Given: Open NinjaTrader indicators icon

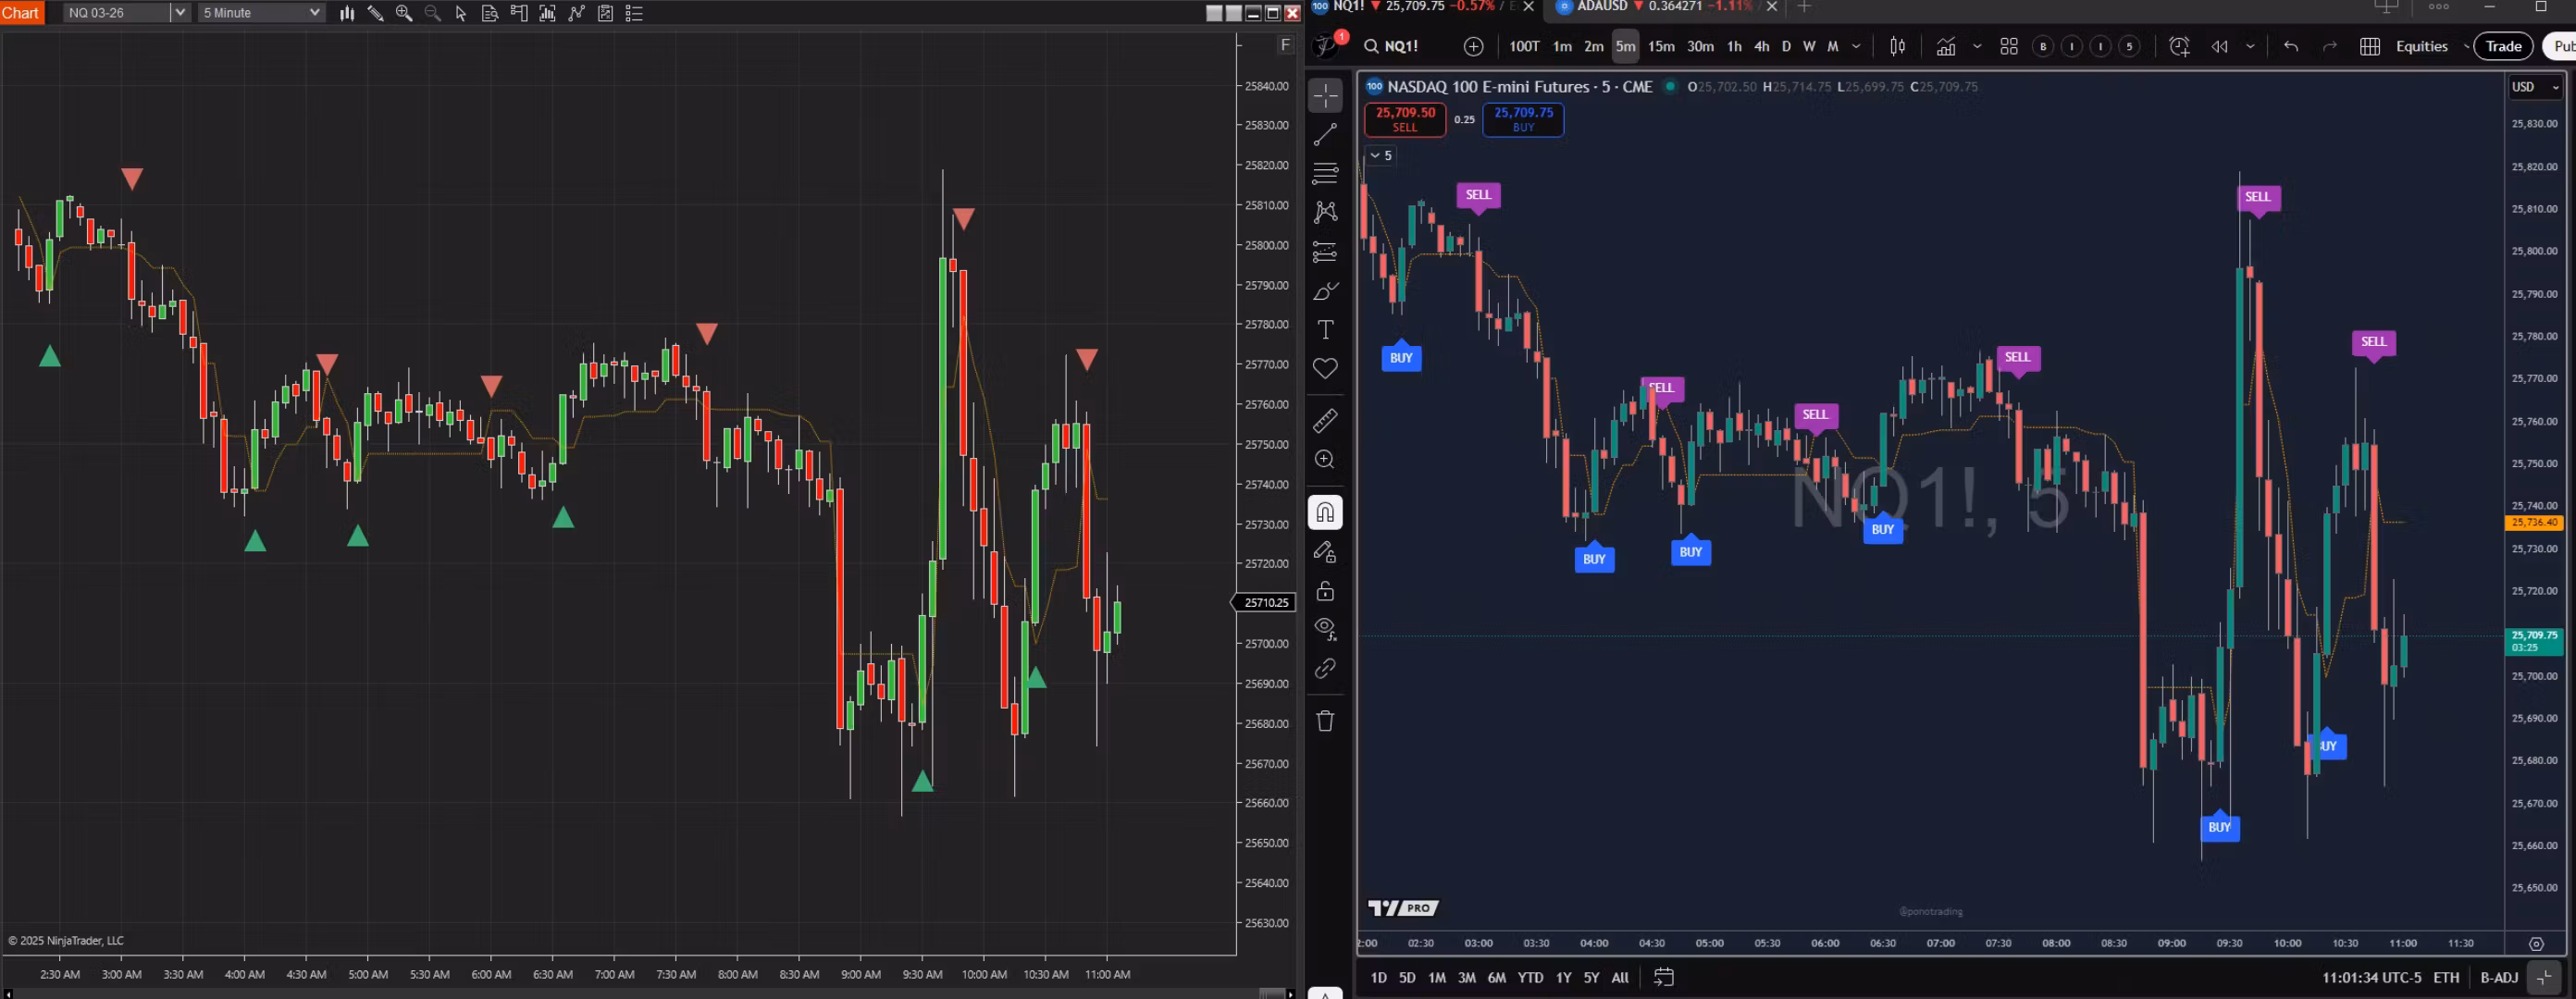Looking at the screenshot, I should tap(577, 13).
